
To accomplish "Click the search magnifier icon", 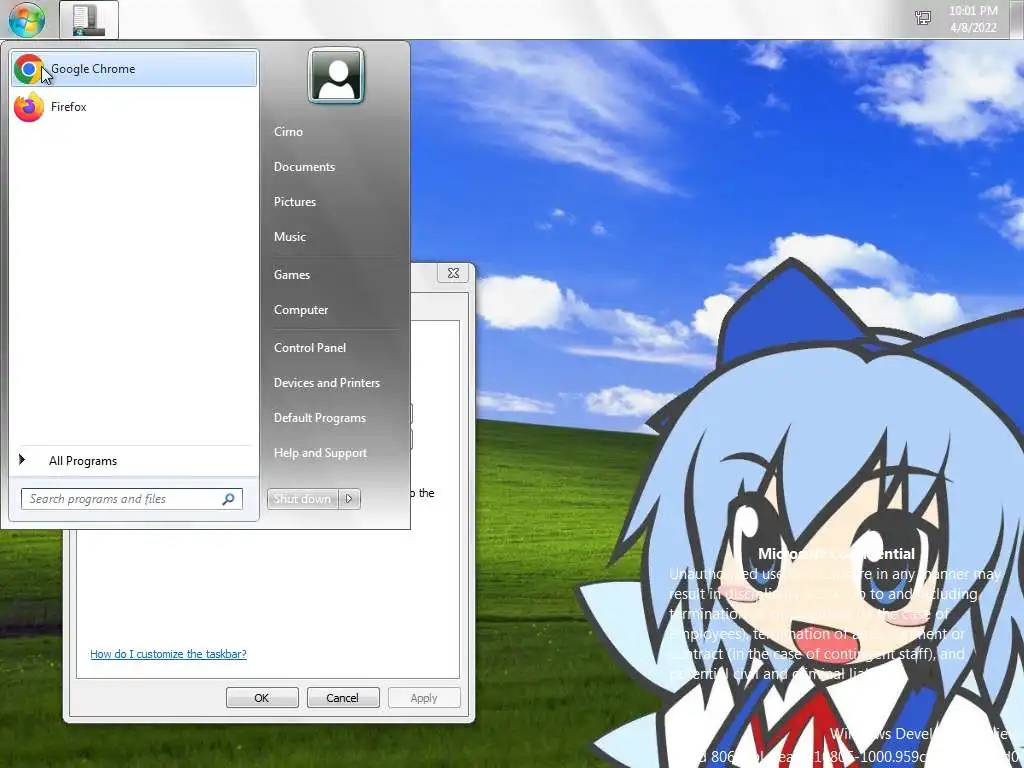I will click(x=228, y=499).
